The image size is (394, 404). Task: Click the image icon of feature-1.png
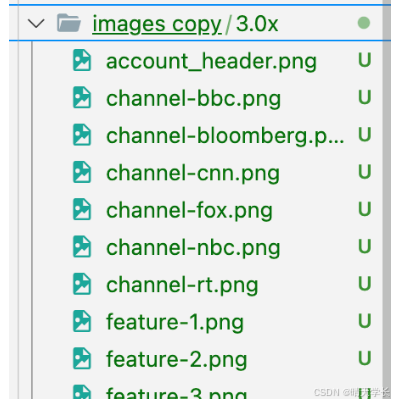tap(82, 322)
